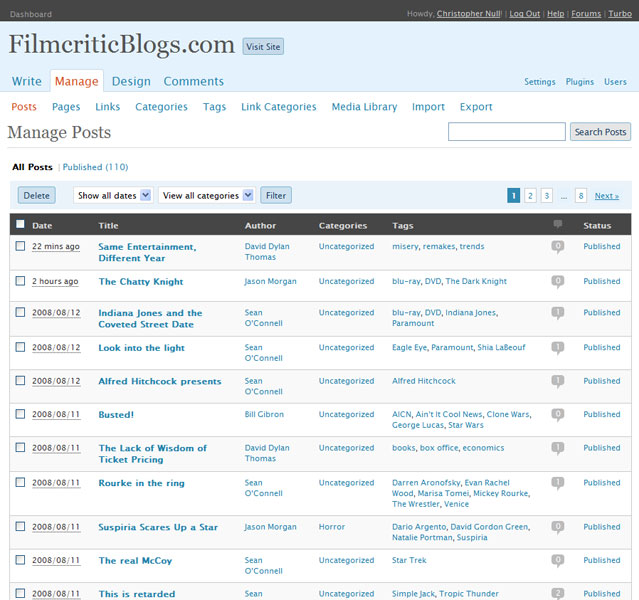Viewport: 639px width, 600px height.
Task: Click the Visit Site button
Action: point(264,46)
